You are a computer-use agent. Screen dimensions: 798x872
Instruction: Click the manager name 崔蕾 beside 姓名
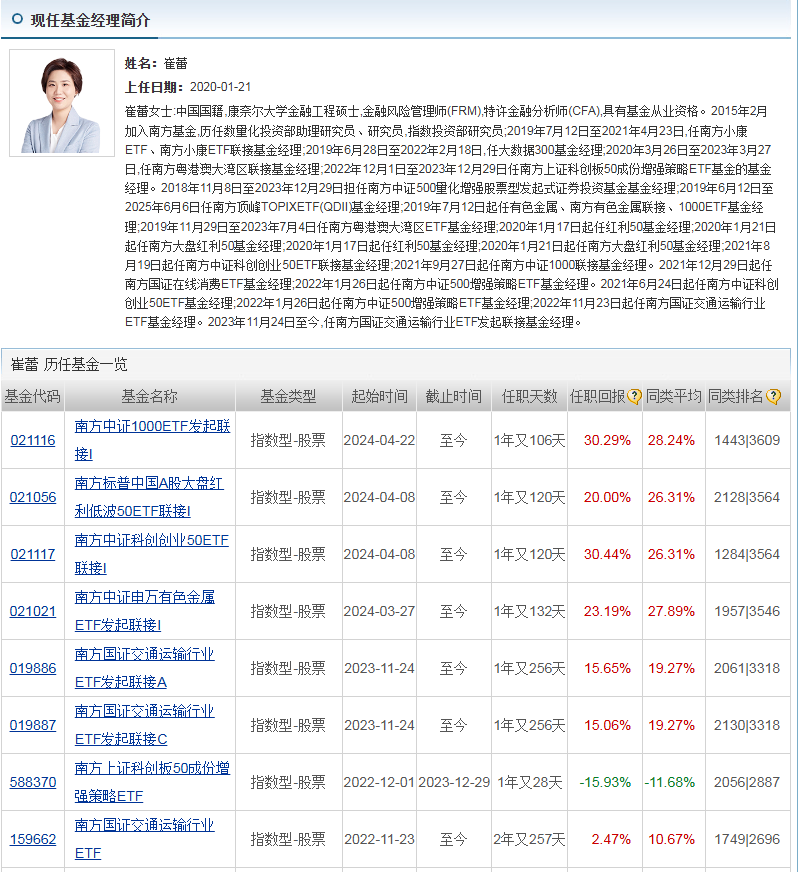[176, 63]
